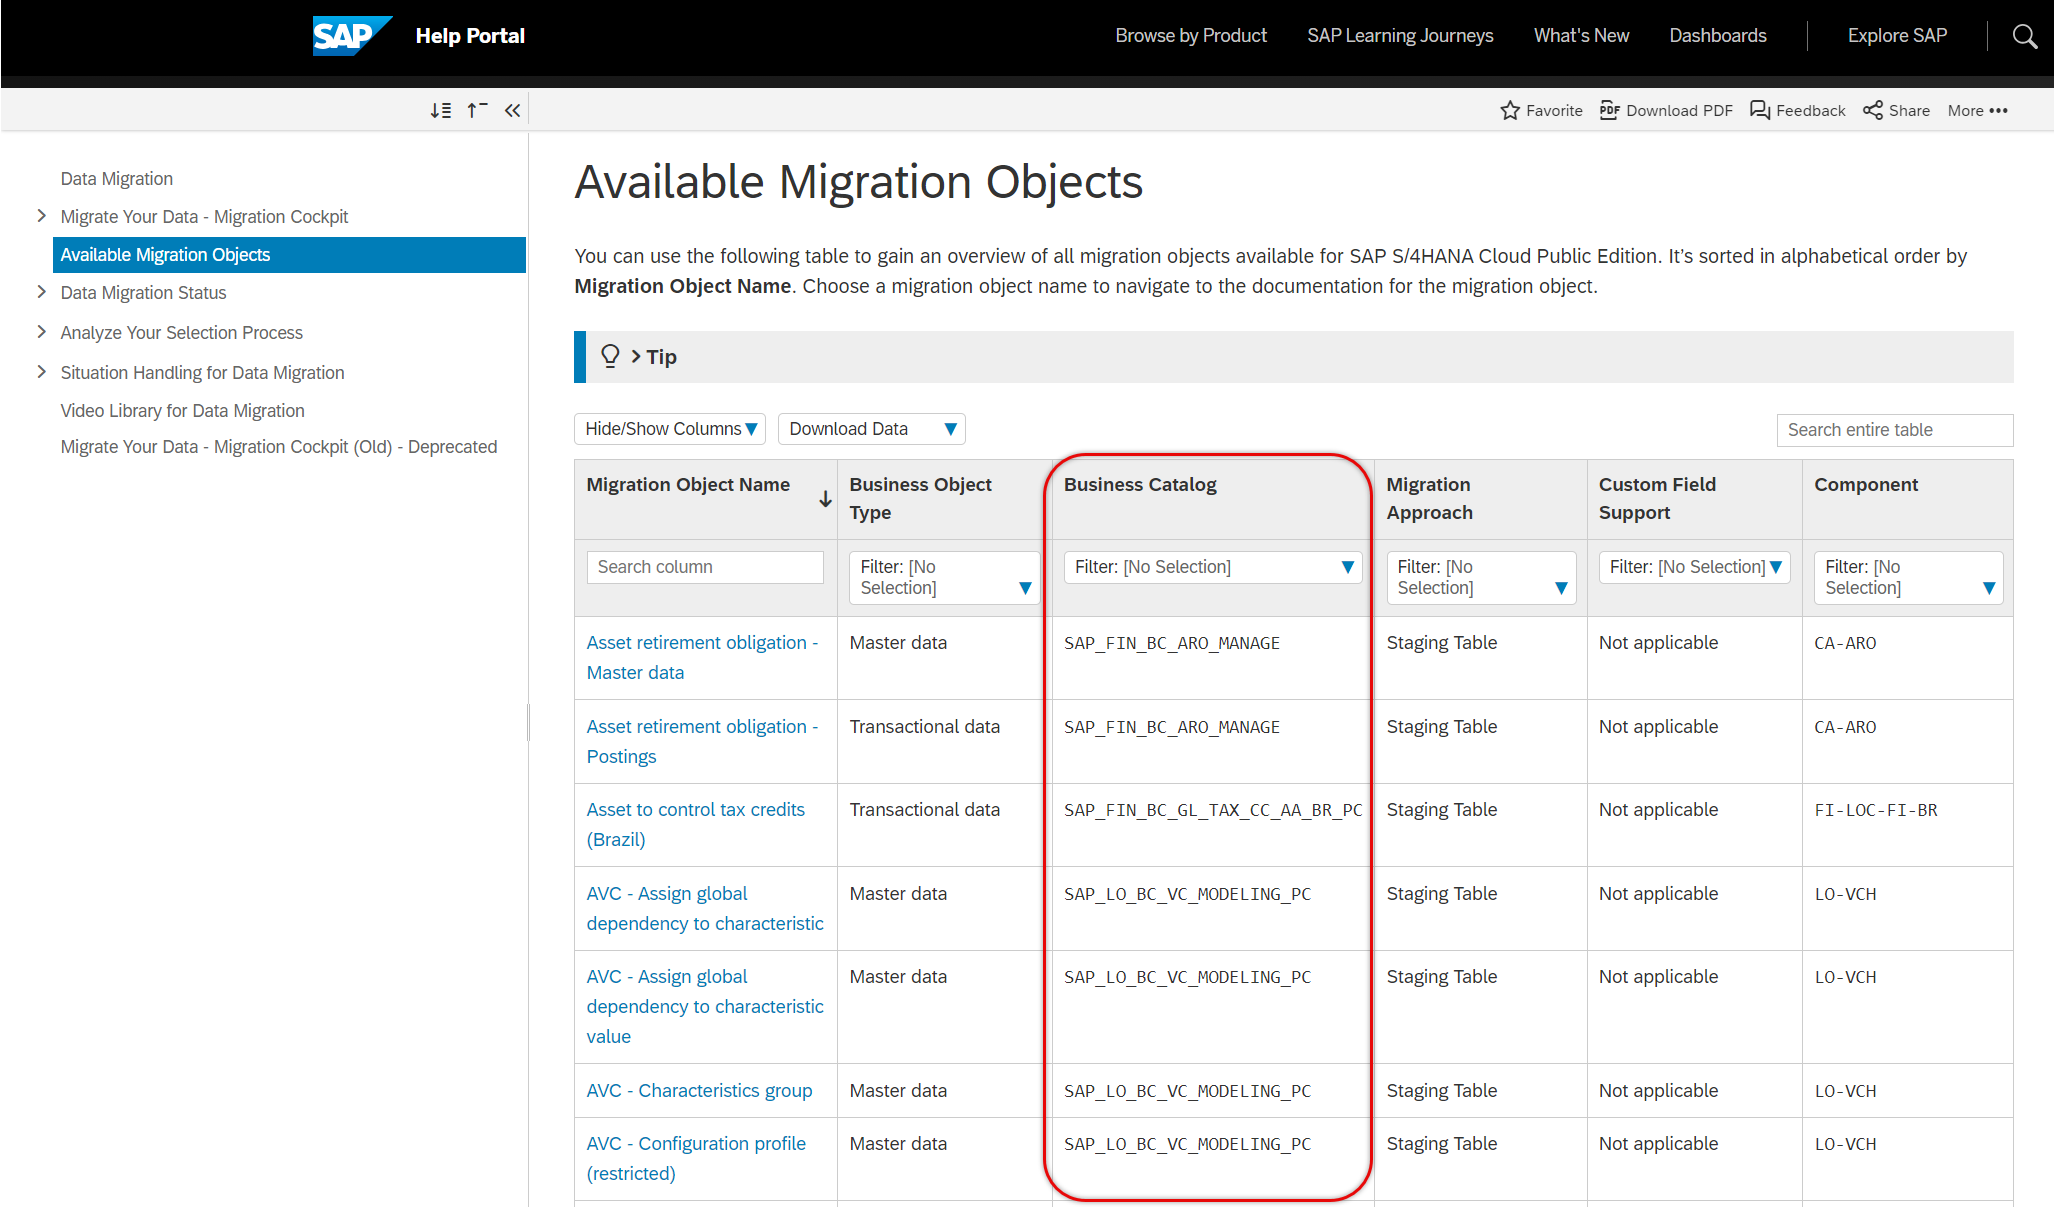Expand Data Migration Status tree node
This screenshot has height=1207, width=2054.
point(41,292)
